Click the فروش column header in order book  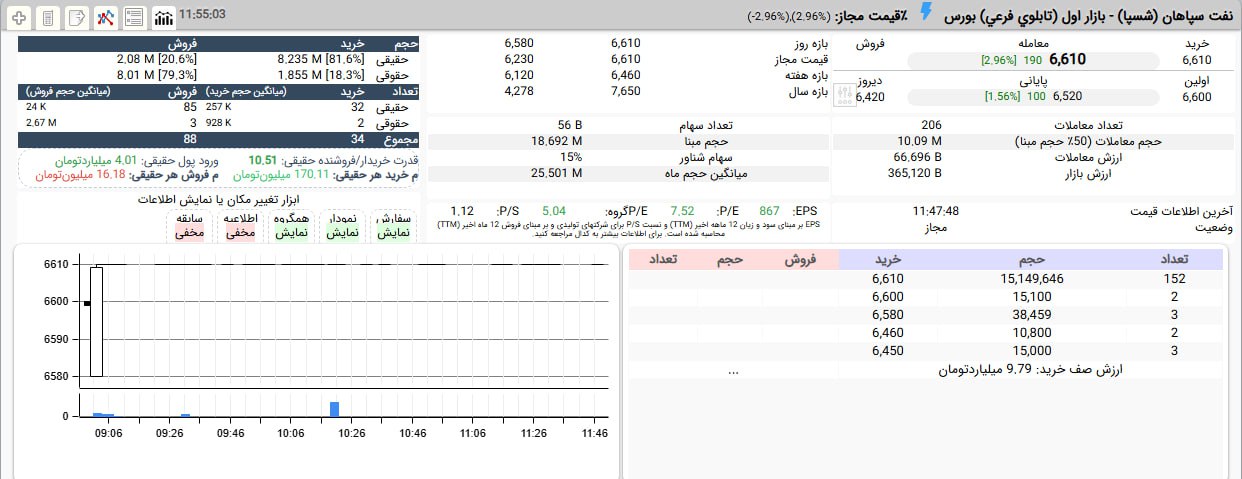click(x=799, y=260)
